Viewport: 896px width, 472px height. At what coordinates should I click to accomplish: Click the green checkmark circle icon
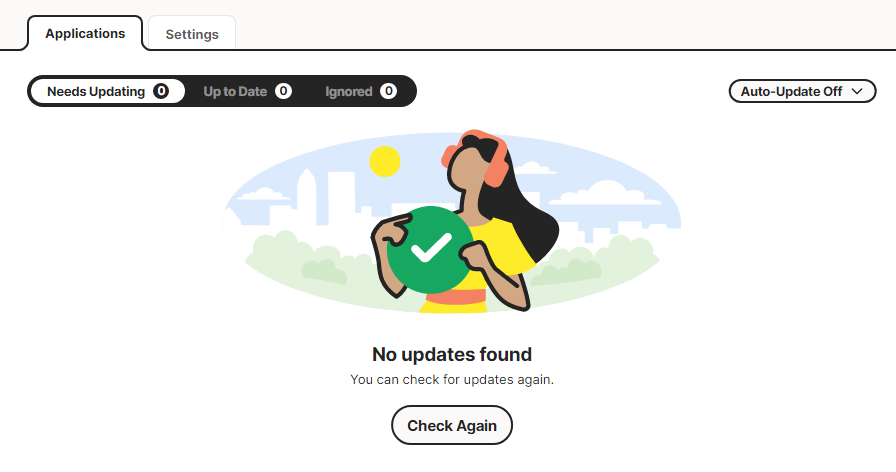pos(432,250)
